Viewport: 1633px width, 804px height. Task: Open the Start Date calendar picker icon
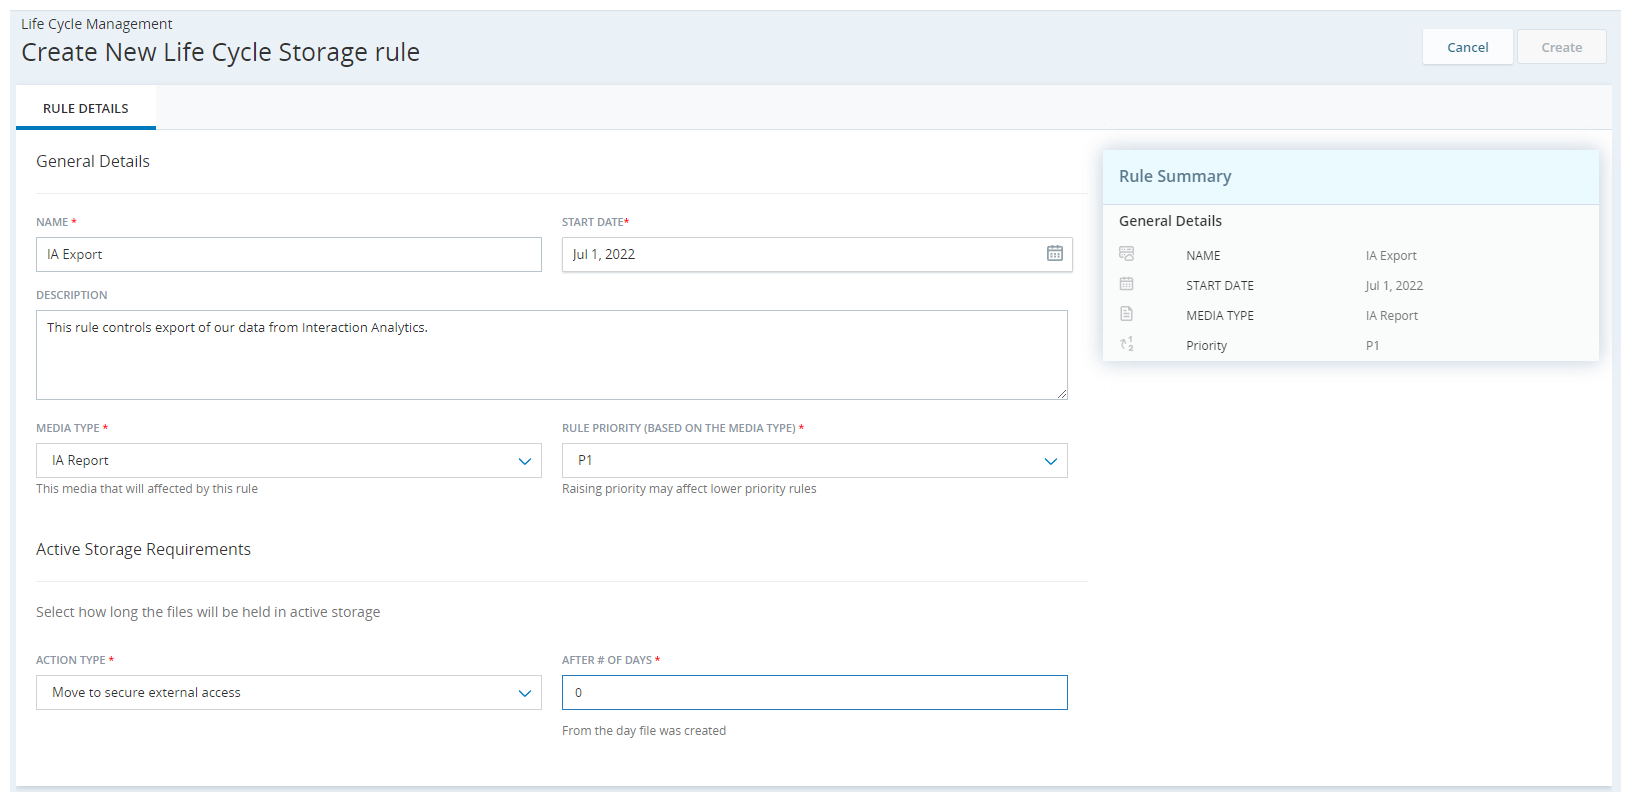pos(1054,254)
